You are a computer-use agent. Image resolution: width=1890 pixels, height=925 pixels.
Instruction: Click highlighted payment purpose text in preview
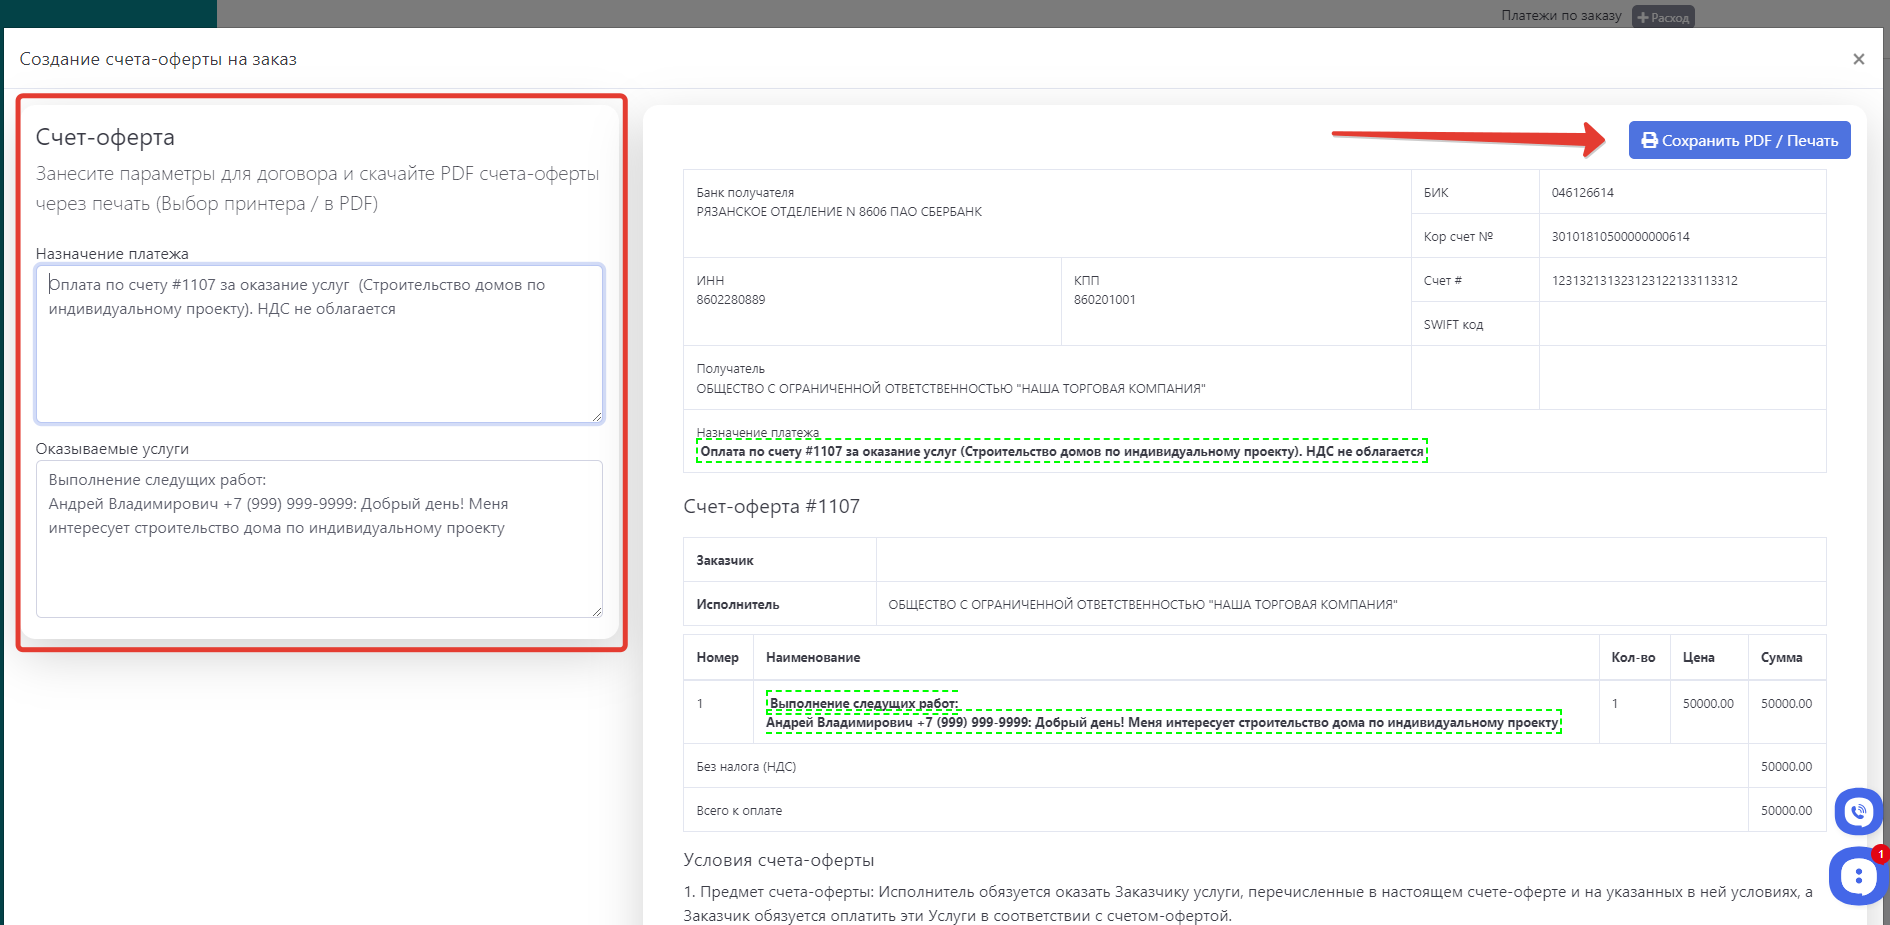(1061, 452)
